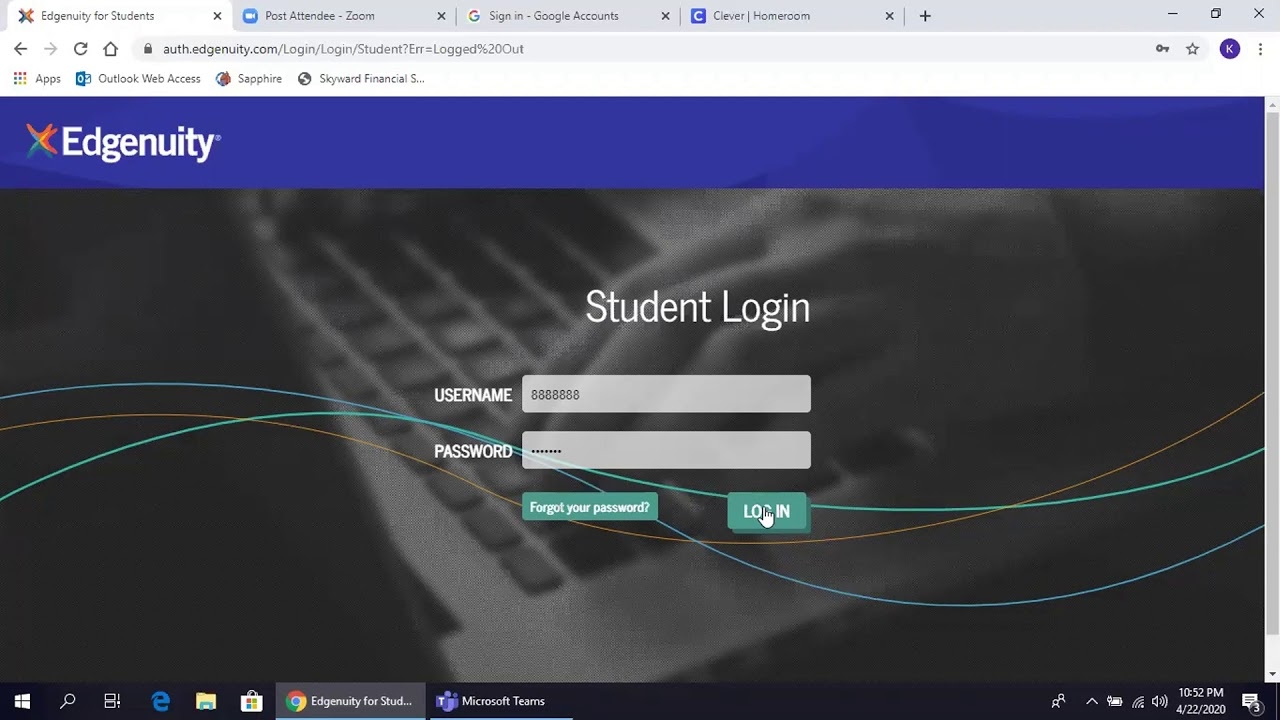Close the Sign in - Google Accounts tab

[665, 16]
